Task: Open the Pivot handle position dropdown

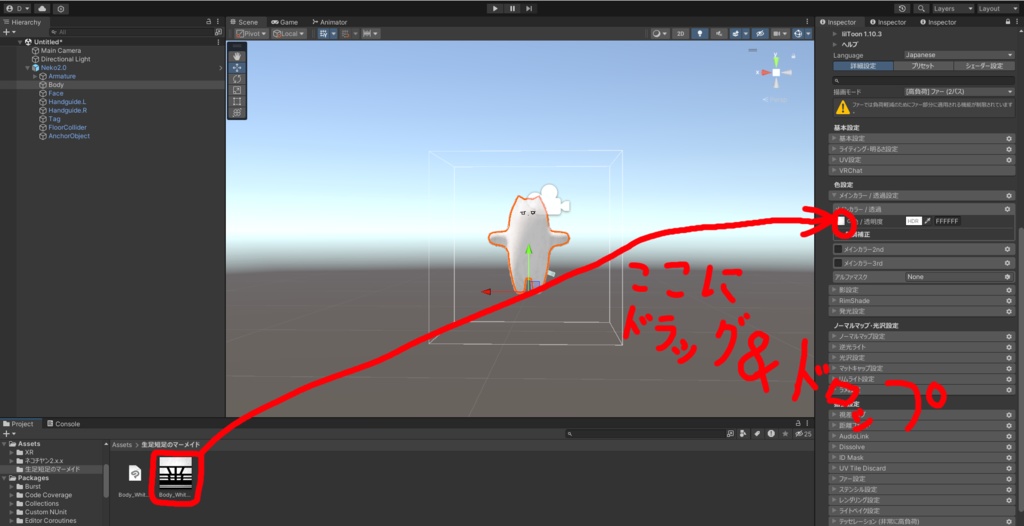Action: tap(251, 33)
